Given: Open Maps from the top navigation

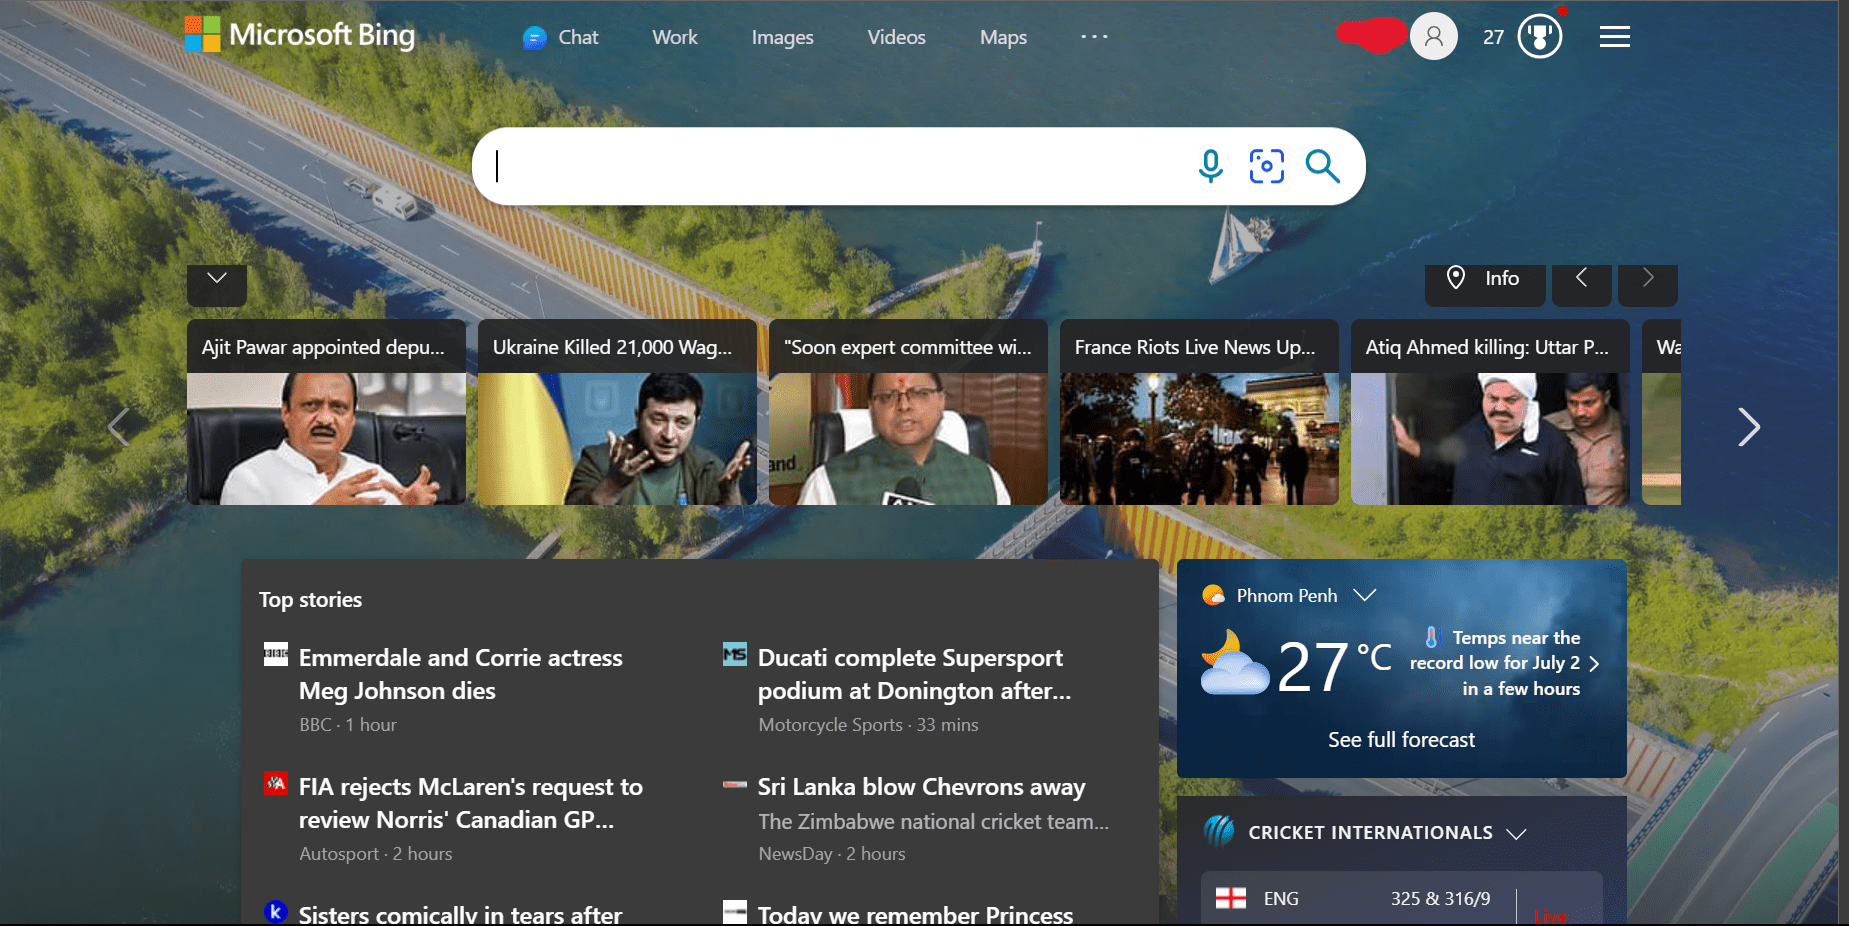Looking at the screenshot, I should point(1003,38).
